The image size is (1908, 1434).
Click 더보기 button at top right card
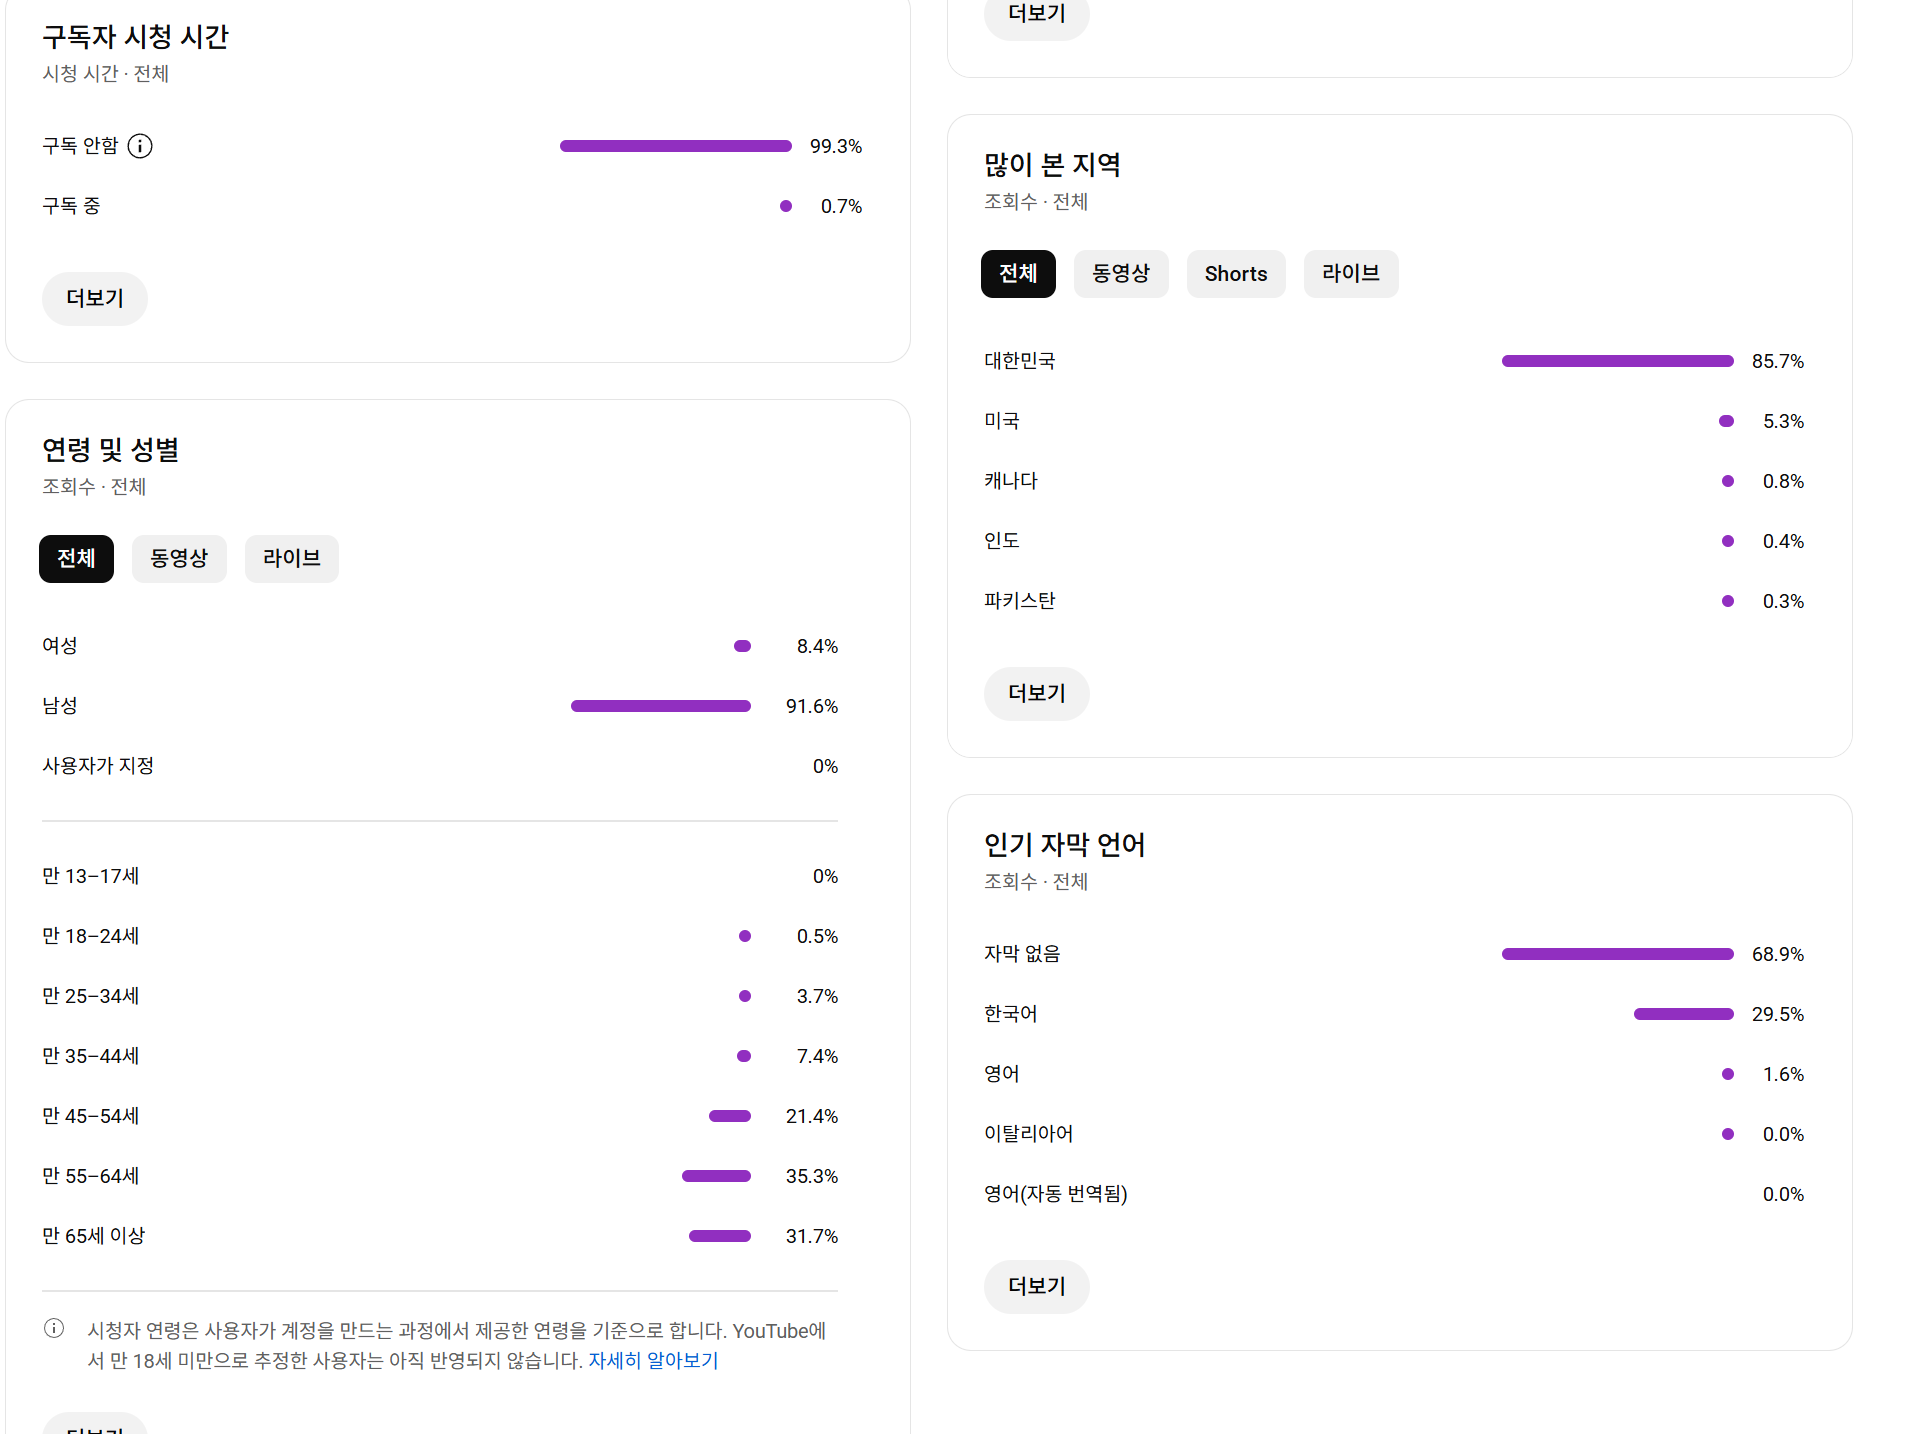[x=1036, y=14]
